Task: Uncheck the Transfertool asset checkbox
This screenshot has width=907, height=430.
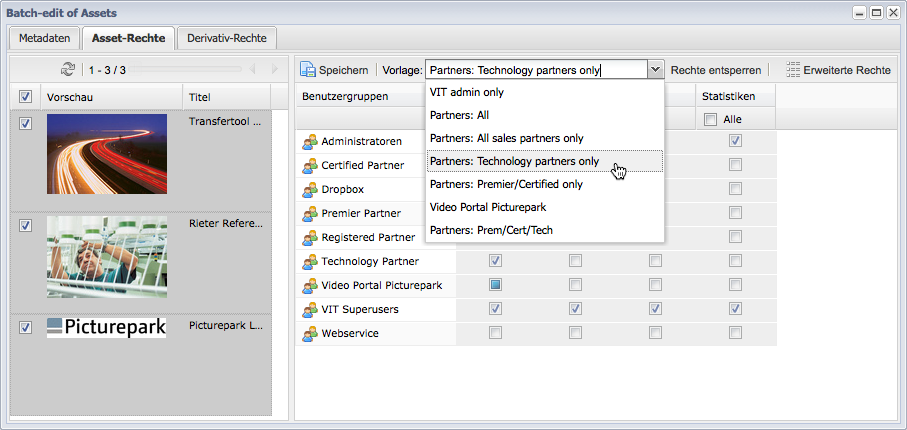Action: pos(25,123)
